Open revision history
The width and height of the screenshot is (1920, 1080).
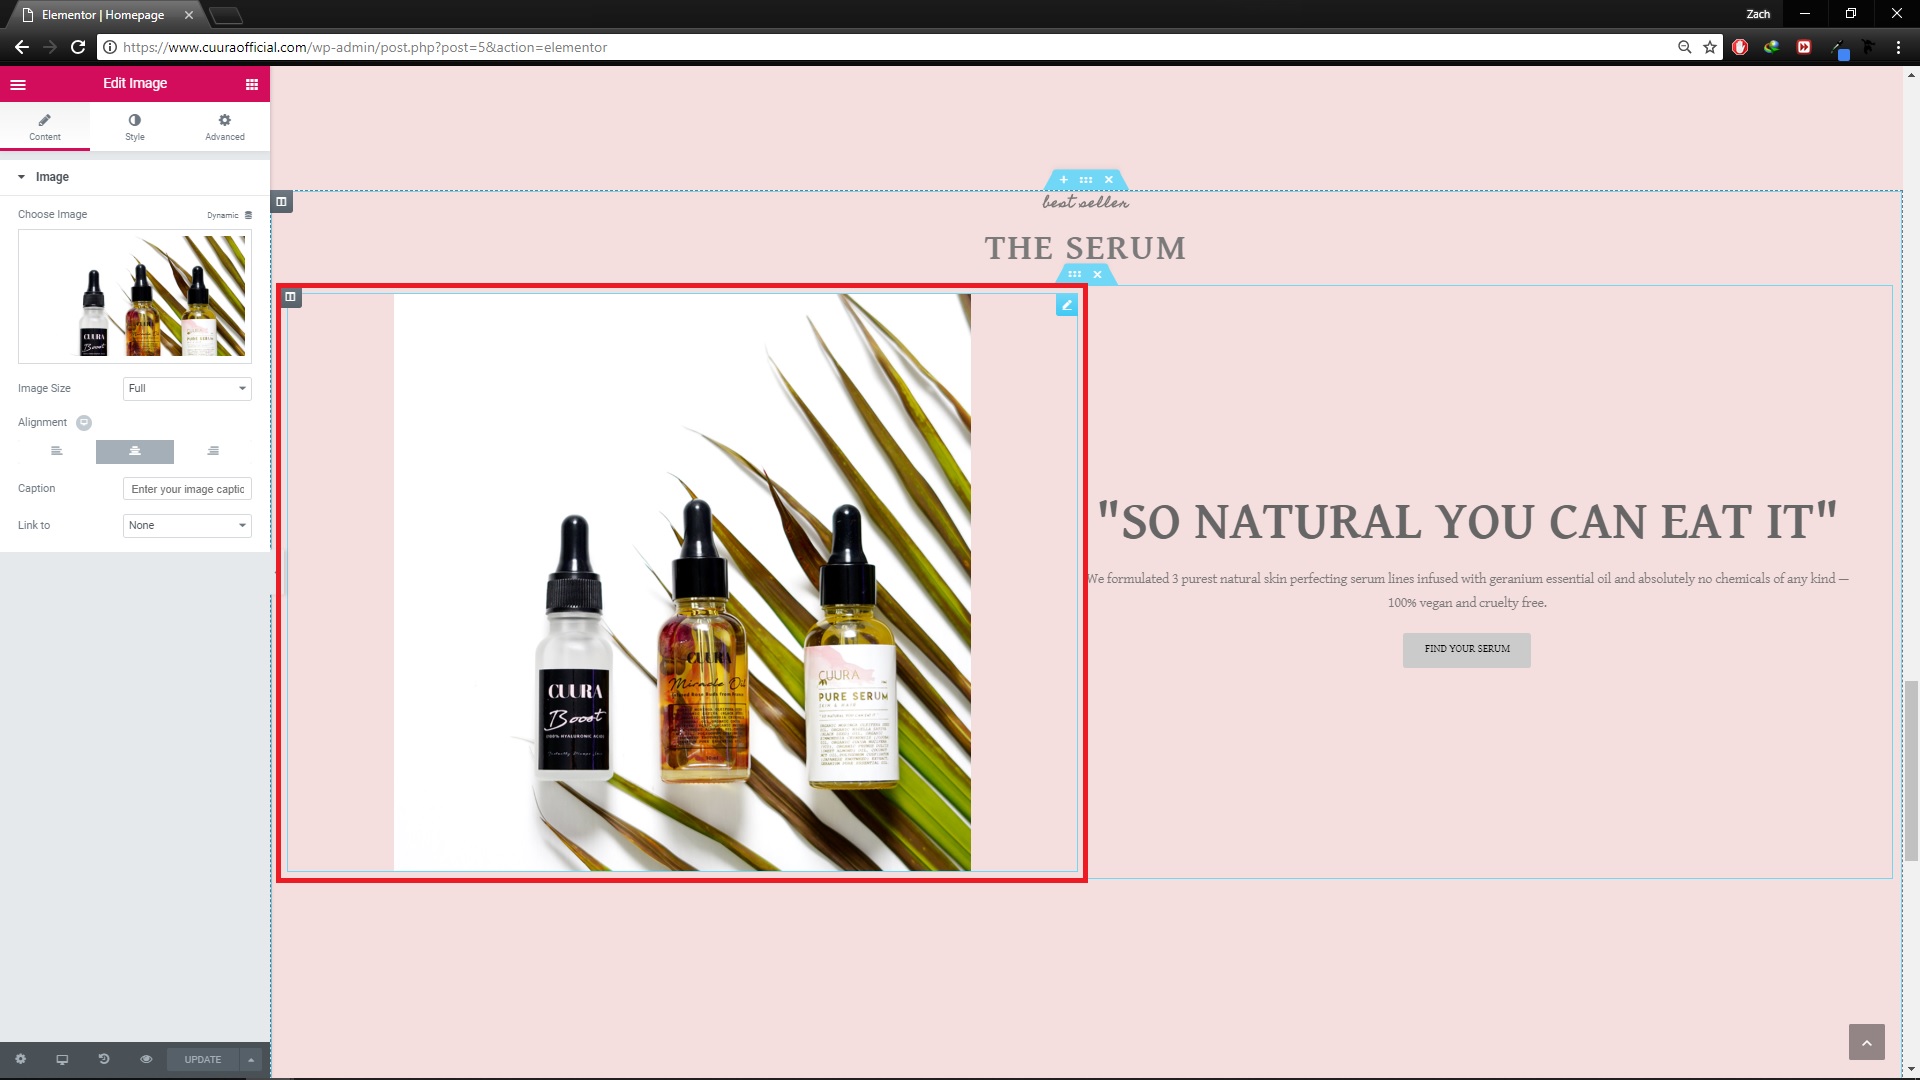pyautogui.click(x=104, y=1060)
